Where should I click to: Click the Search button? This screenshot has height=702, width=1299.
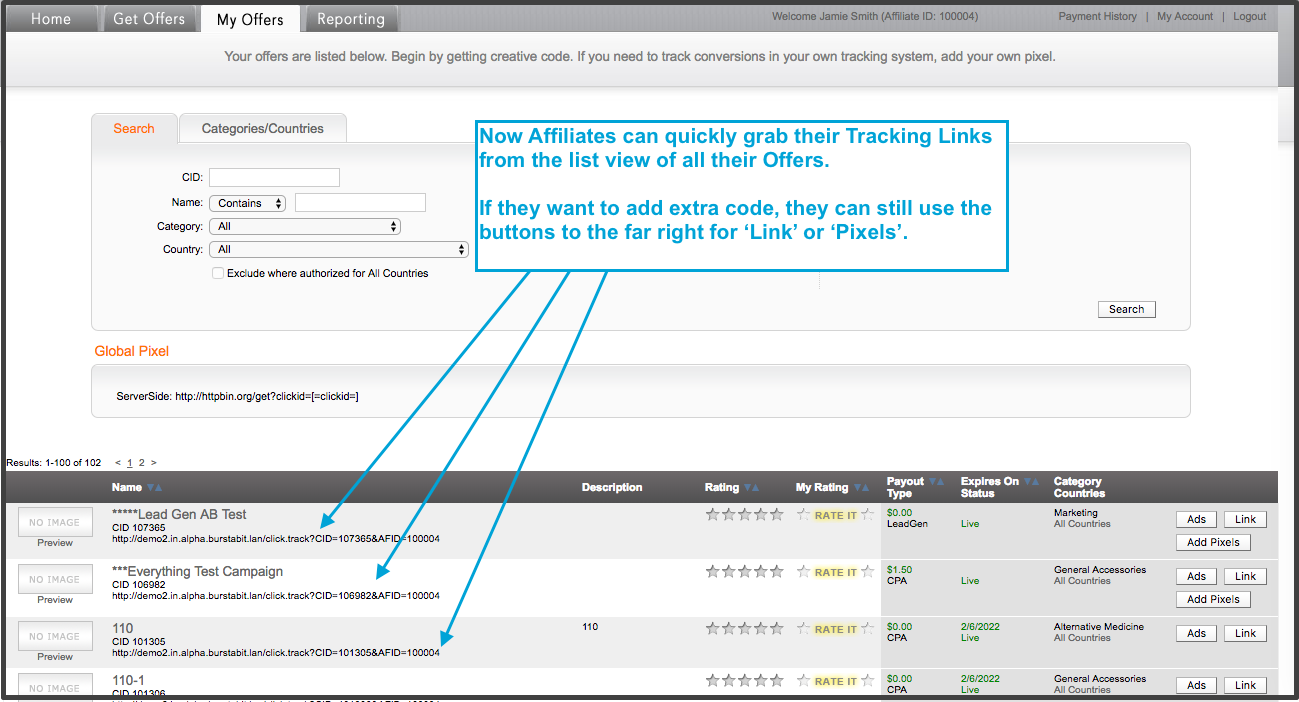point(1126,309)
